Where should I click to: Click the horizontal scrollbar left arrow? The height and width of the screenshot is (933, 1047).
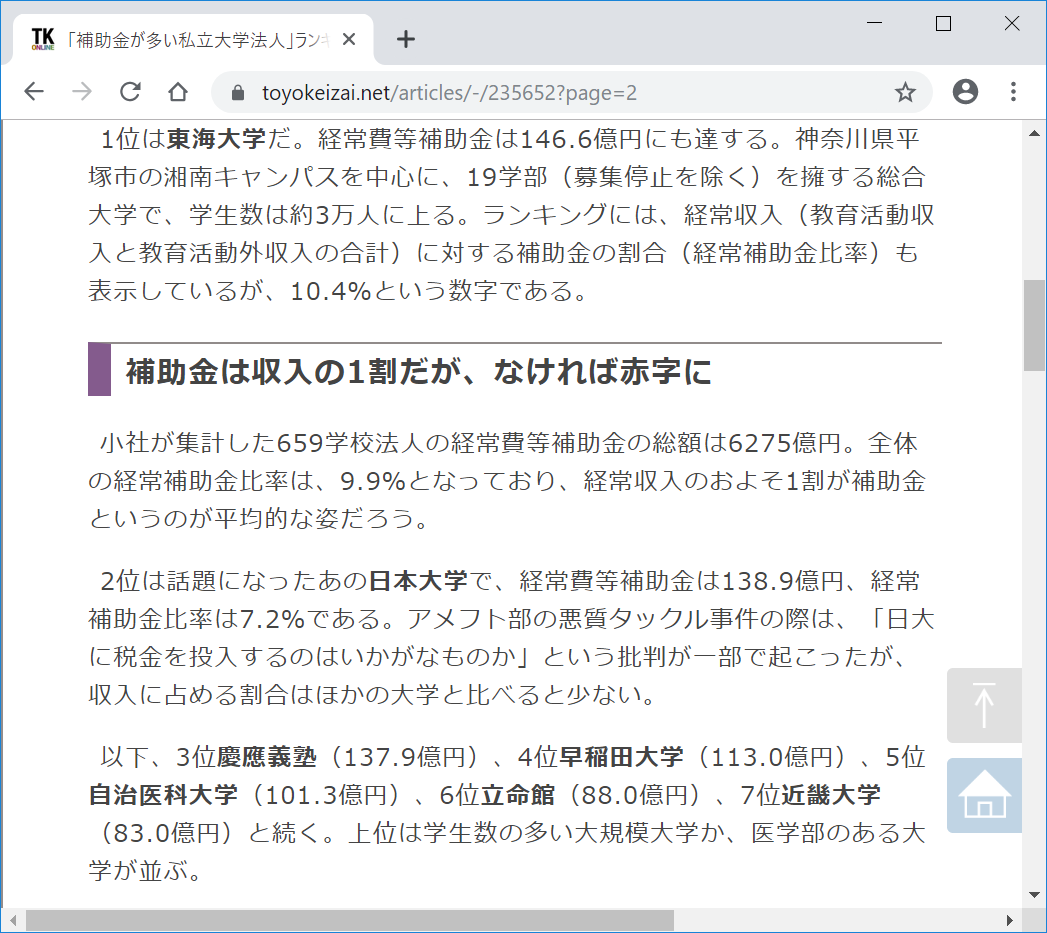tap(13, 920)
